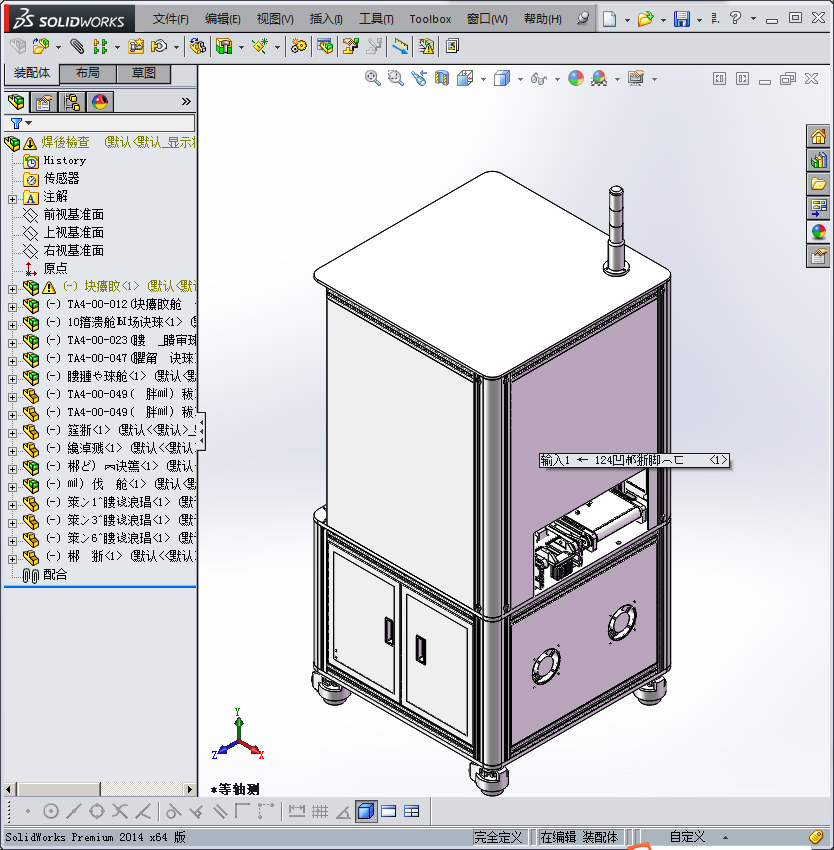Open the PropertyManager tab

pyautogui.click(x=44, y=102)
